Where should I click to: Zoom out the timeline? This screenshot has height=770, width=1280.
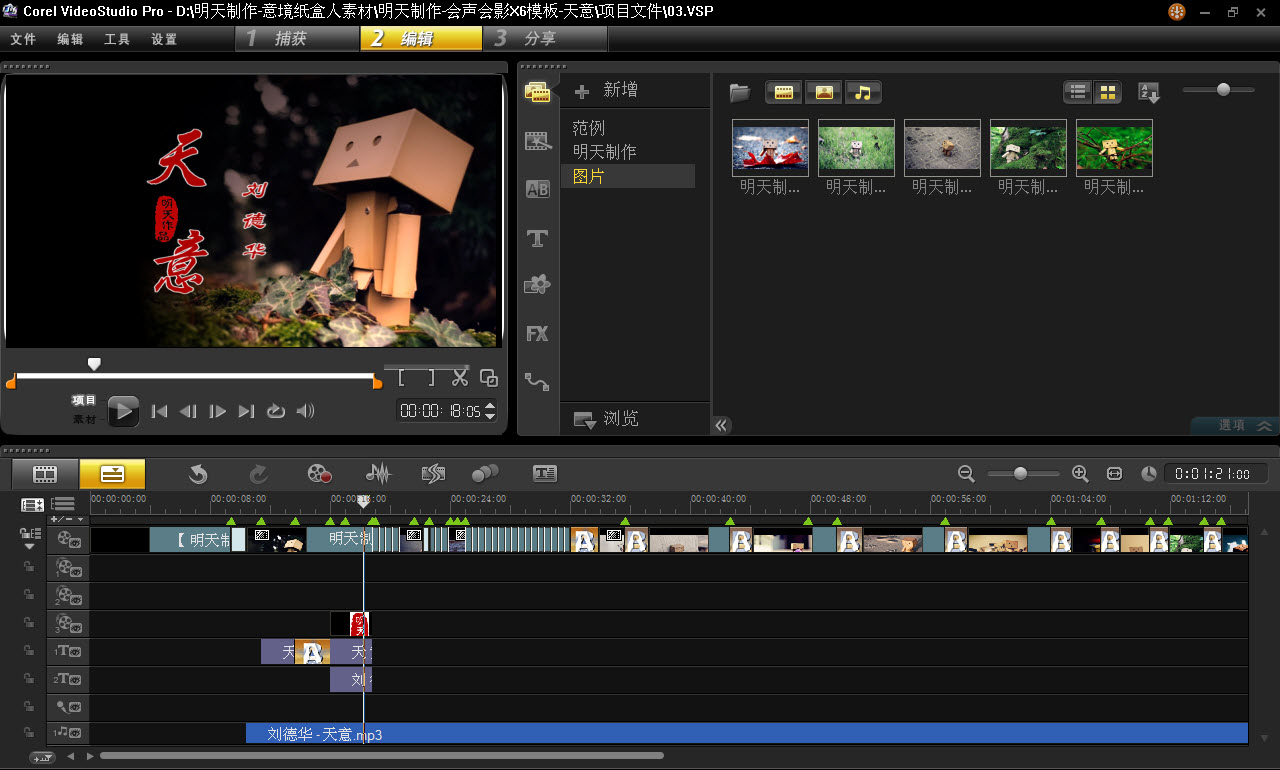pos(966,474)
